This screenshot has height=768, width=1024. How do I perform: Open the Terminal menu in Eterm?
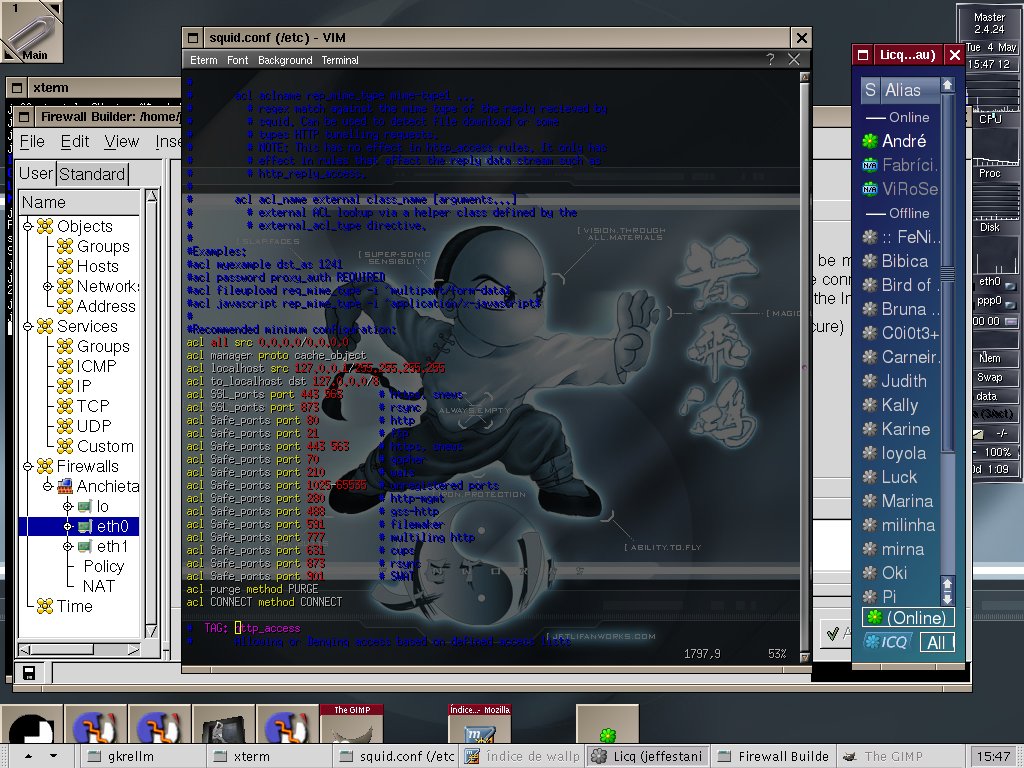coord(340,60)
